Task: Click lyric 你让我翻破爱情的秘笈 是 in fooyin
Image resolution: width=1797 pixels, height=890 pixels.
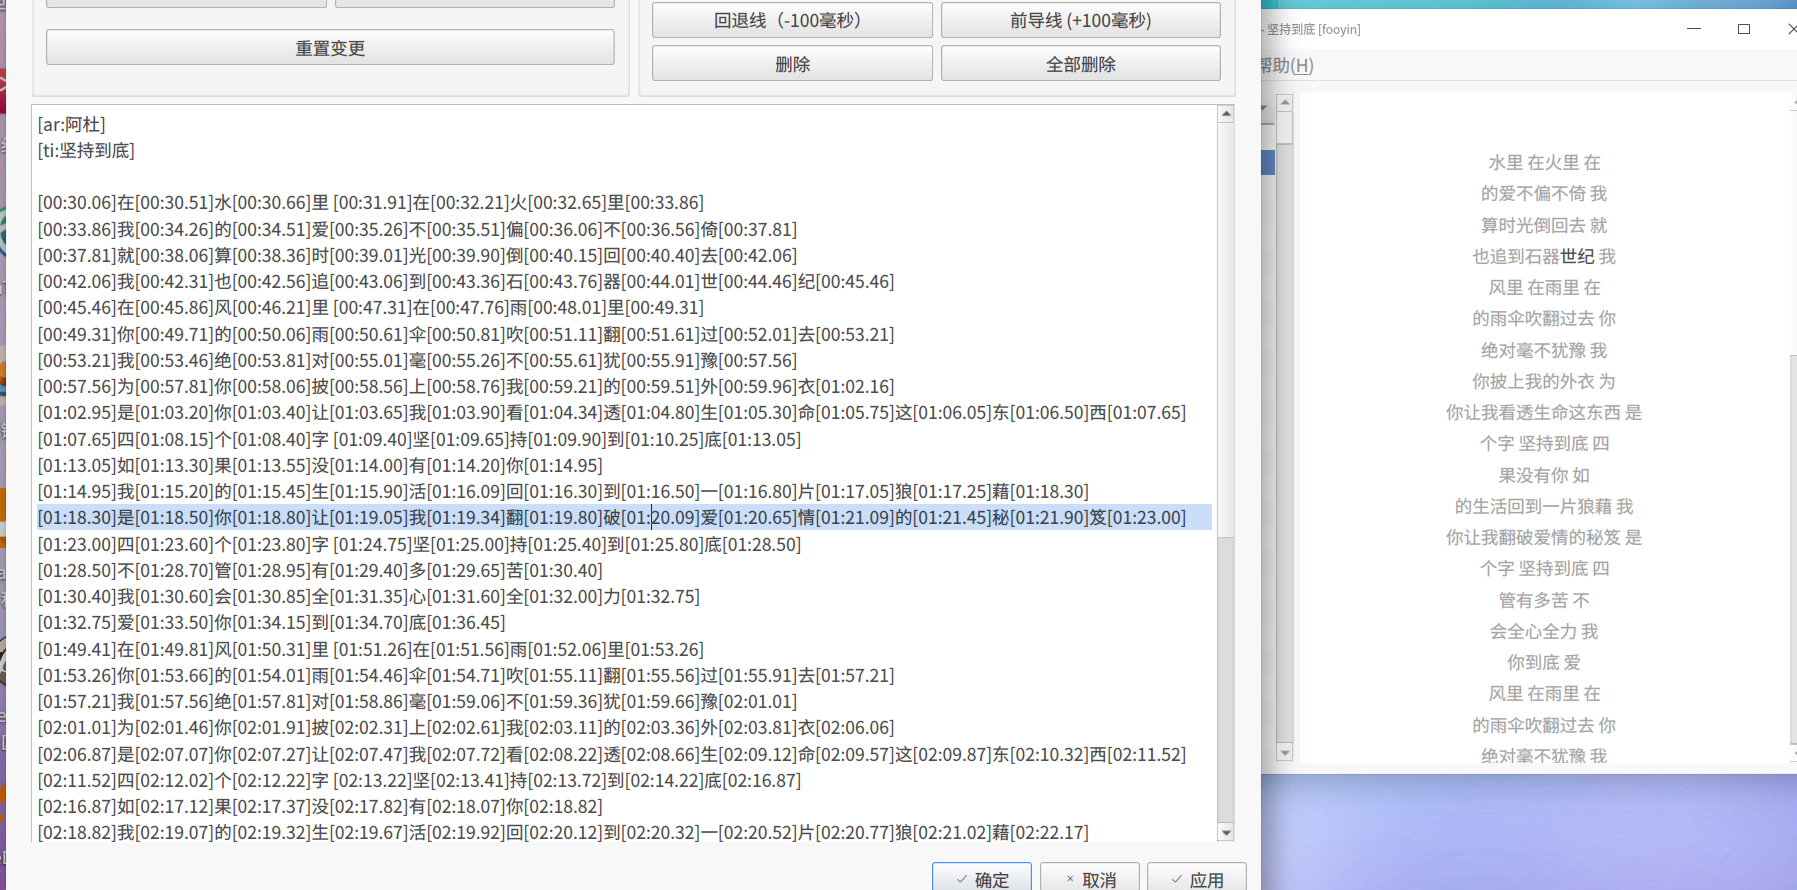Action: (x=1544, y=537)
